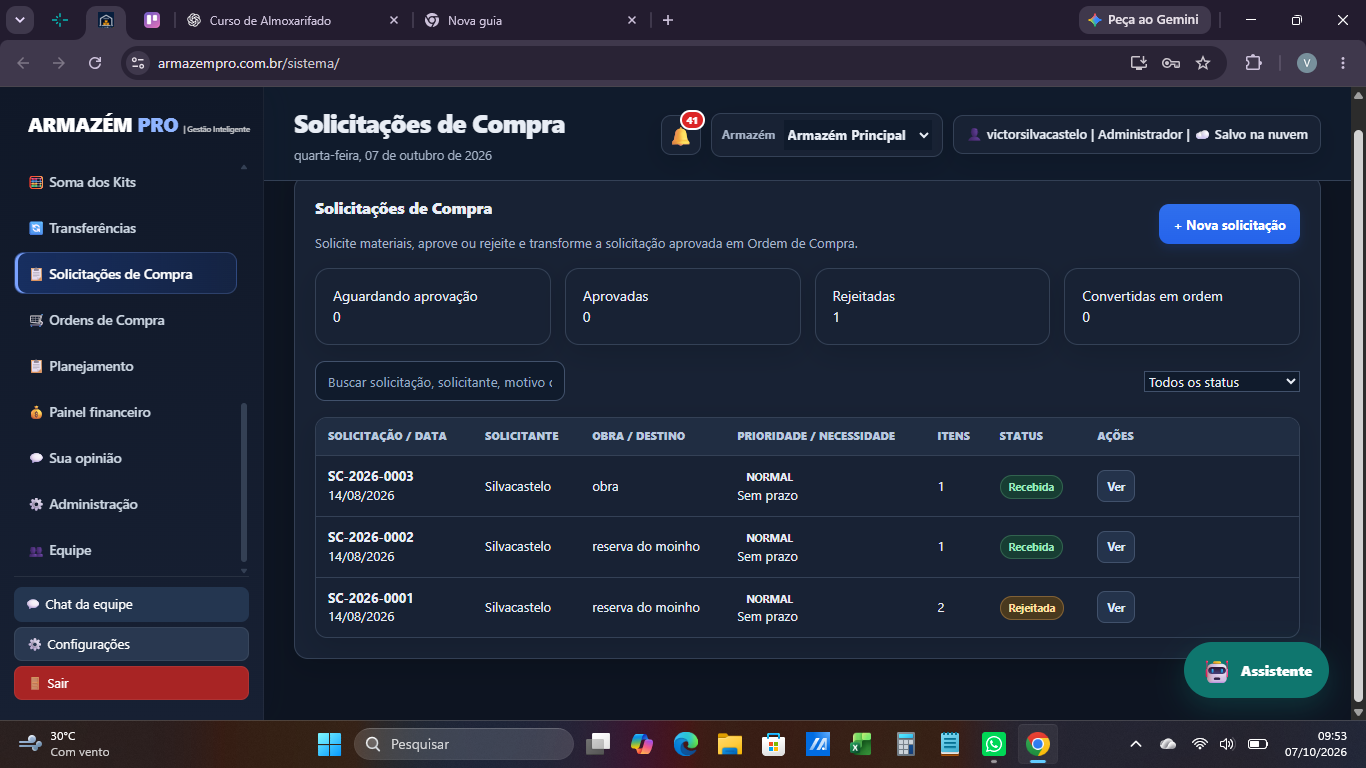The width and height of the screenshot is (1366, 768).
Task: Go back using the browser back arrow
Action: [x=24, y=63]
